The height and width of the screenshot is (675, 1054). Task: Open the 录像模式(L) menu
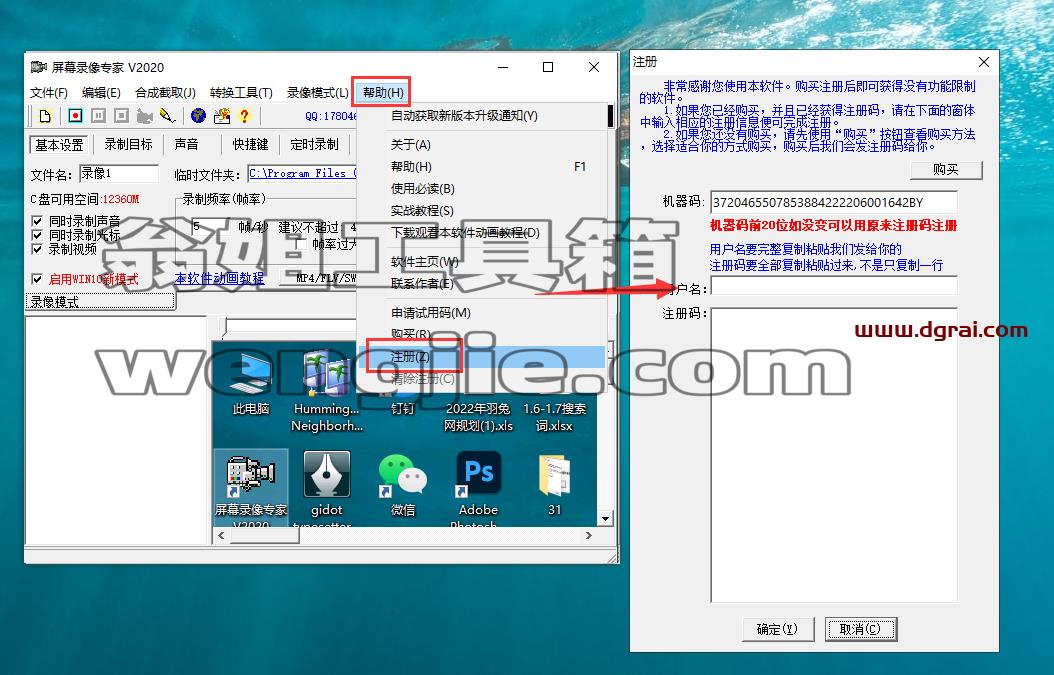(317, 92)
